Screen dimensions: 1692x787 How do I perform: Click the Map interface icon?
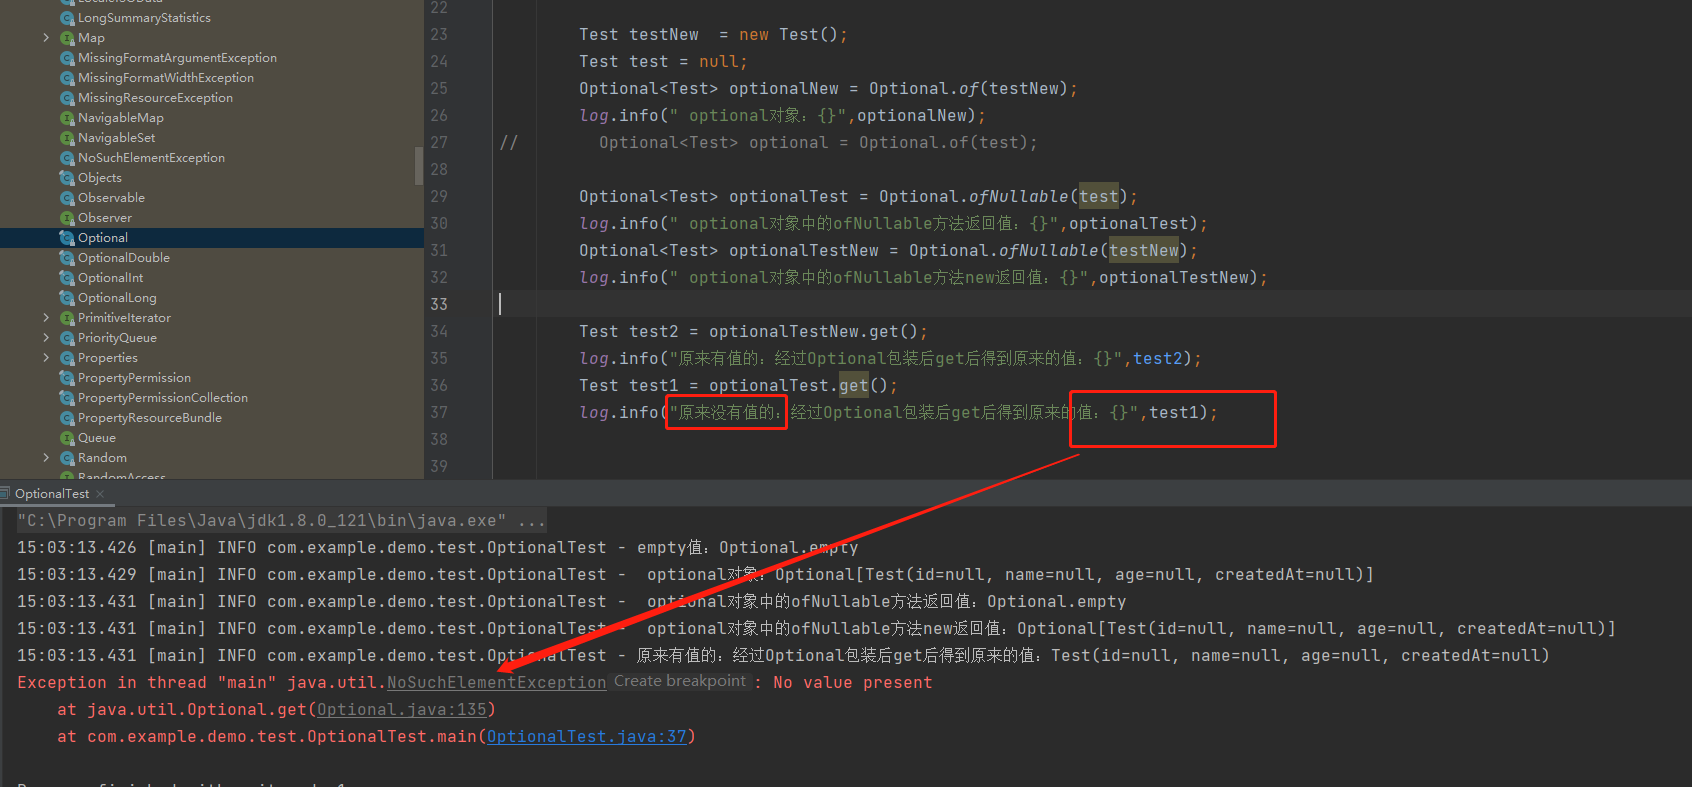coord(68,38)
